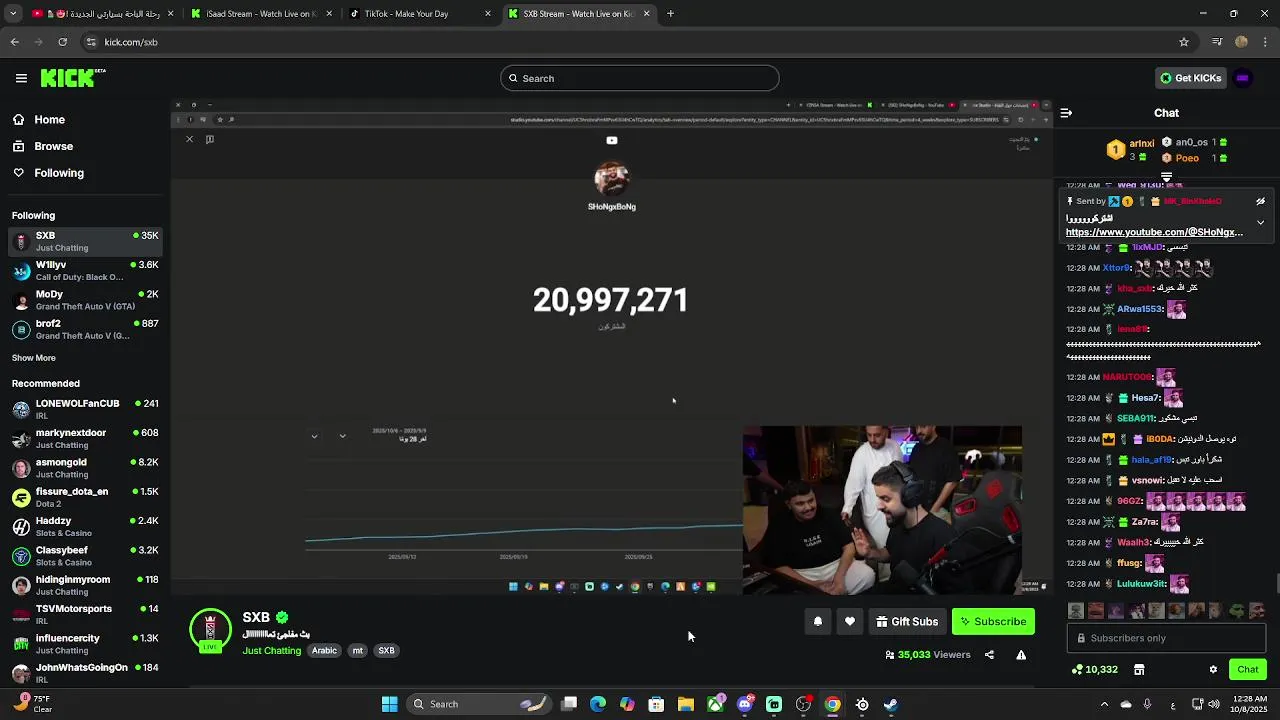
Task: Click the green Subscribe button
Action: (x=993, y=622)
